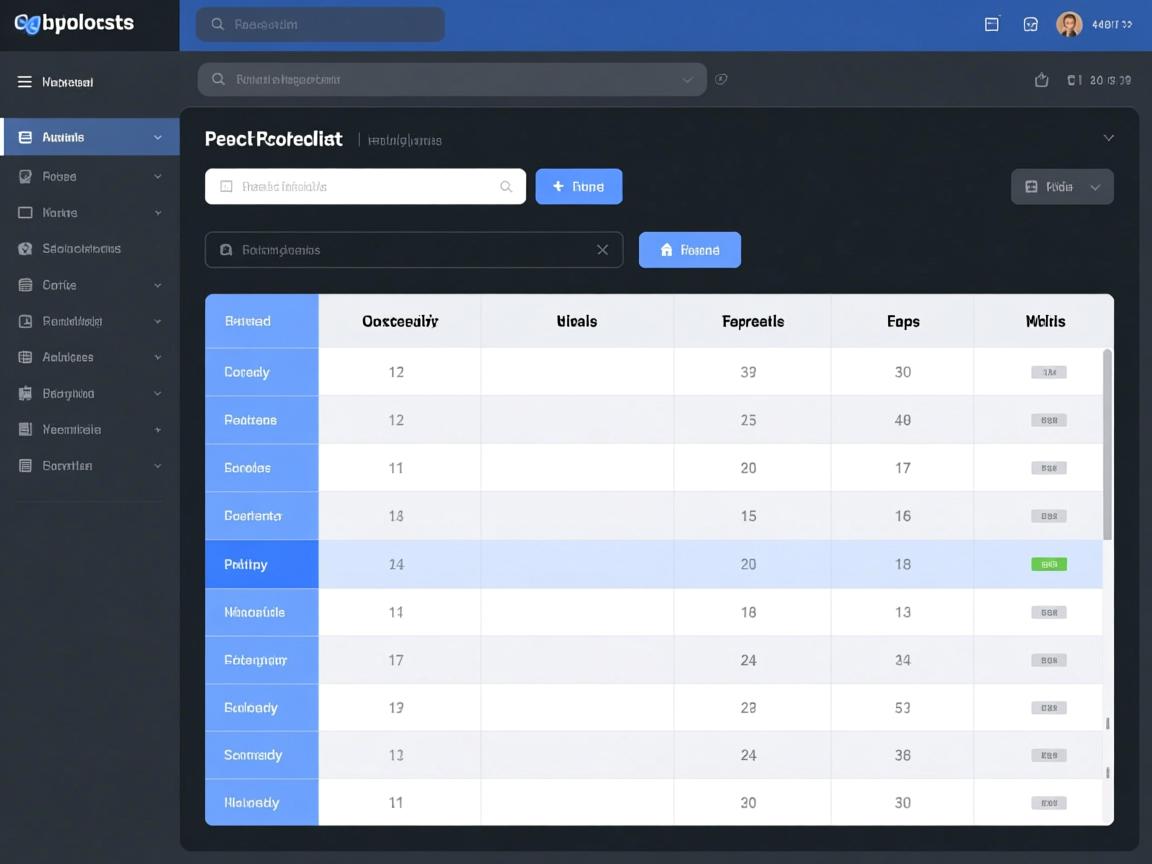Click the green status badge in highlighted row
The width and height of the screenshot is (1152, 864).
(x=1048, y=564)
